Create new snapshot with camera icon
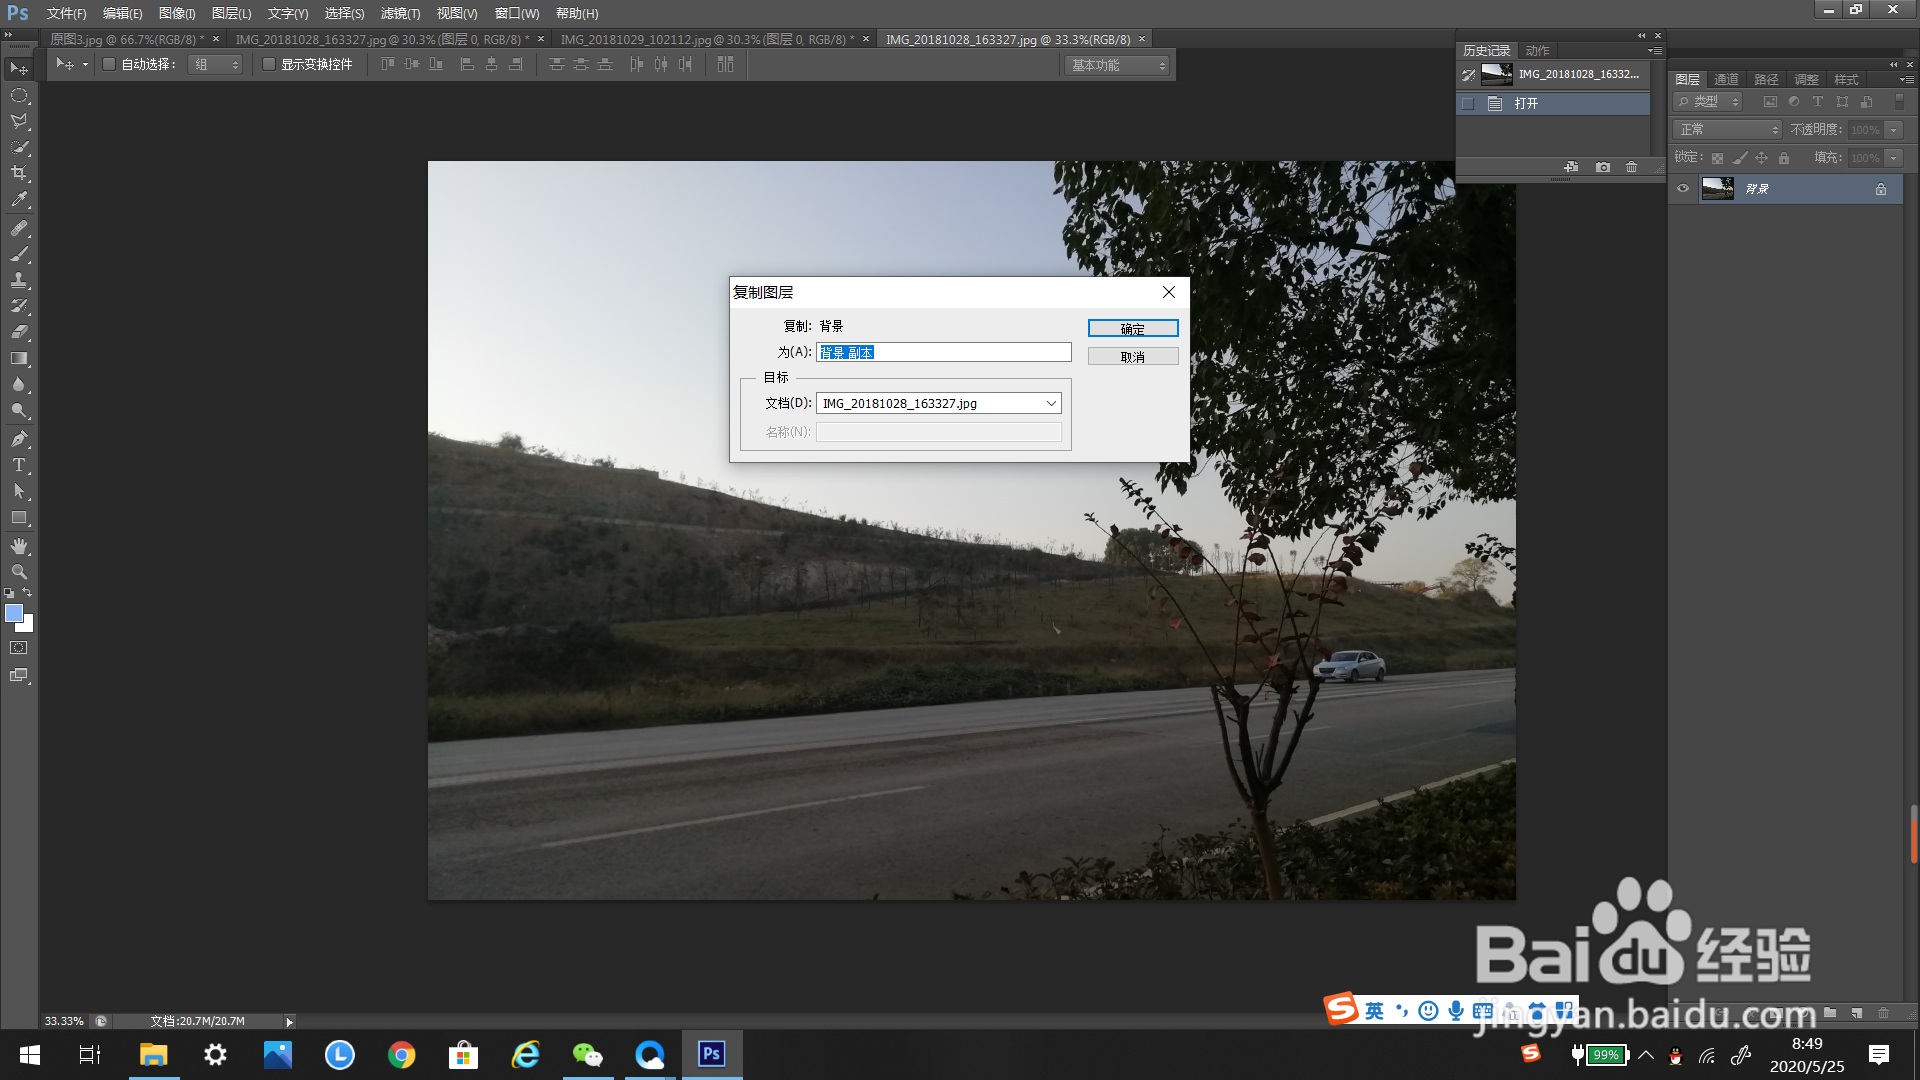Image resolution: width=1920 pixels, height=1080 pixels. [1603, 167]
